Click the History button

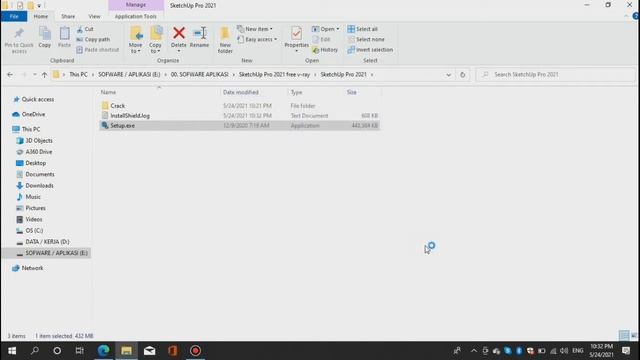[x=325, y=50]
